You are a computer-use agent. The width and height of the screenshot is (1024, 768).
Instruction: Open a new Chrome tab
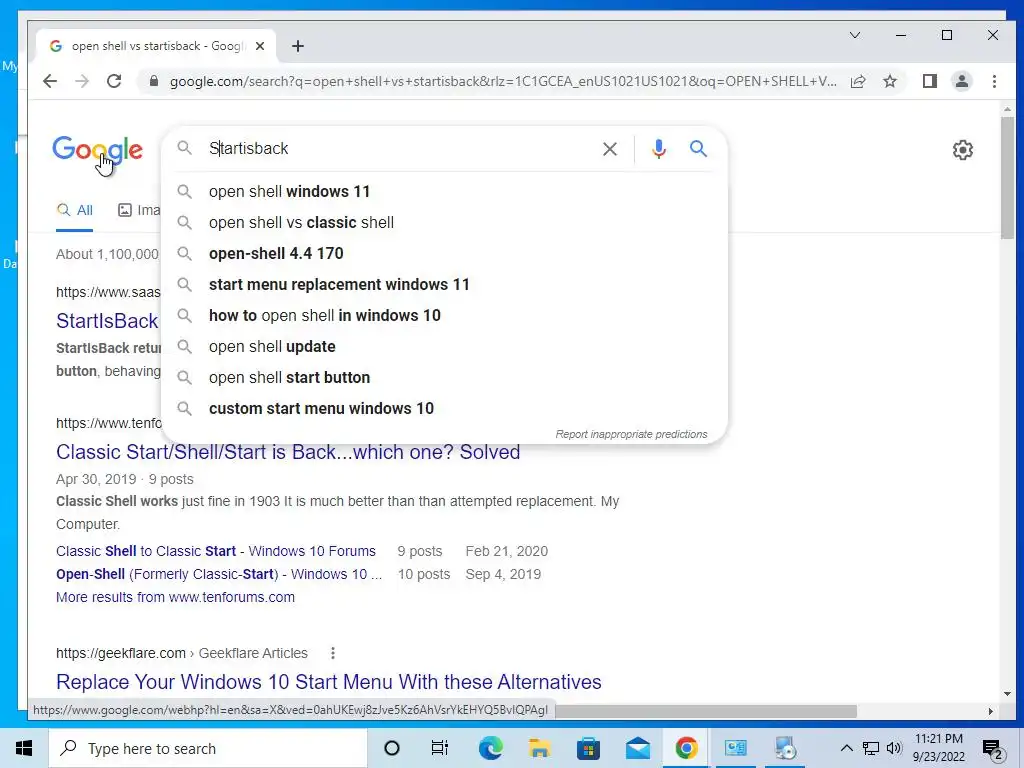(x=298, y=46)
